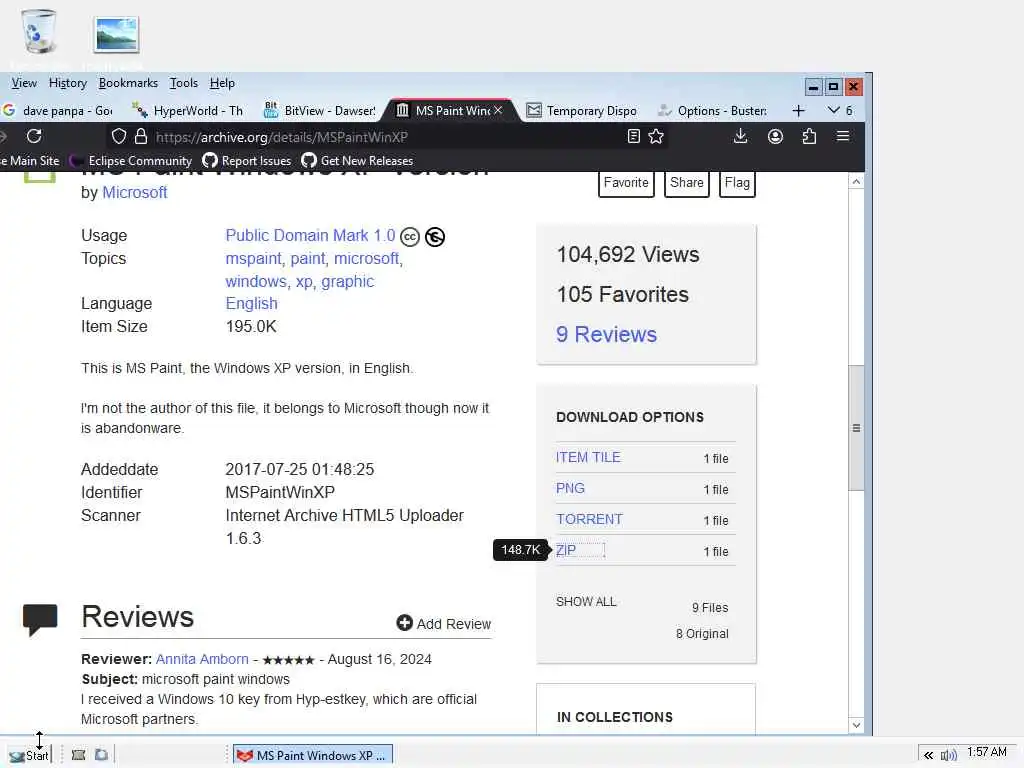The width and height of the screenshot is (1024, 768).
Task: Open the Recycle Bin desktop icon
Action: click(x=39, y=32)
